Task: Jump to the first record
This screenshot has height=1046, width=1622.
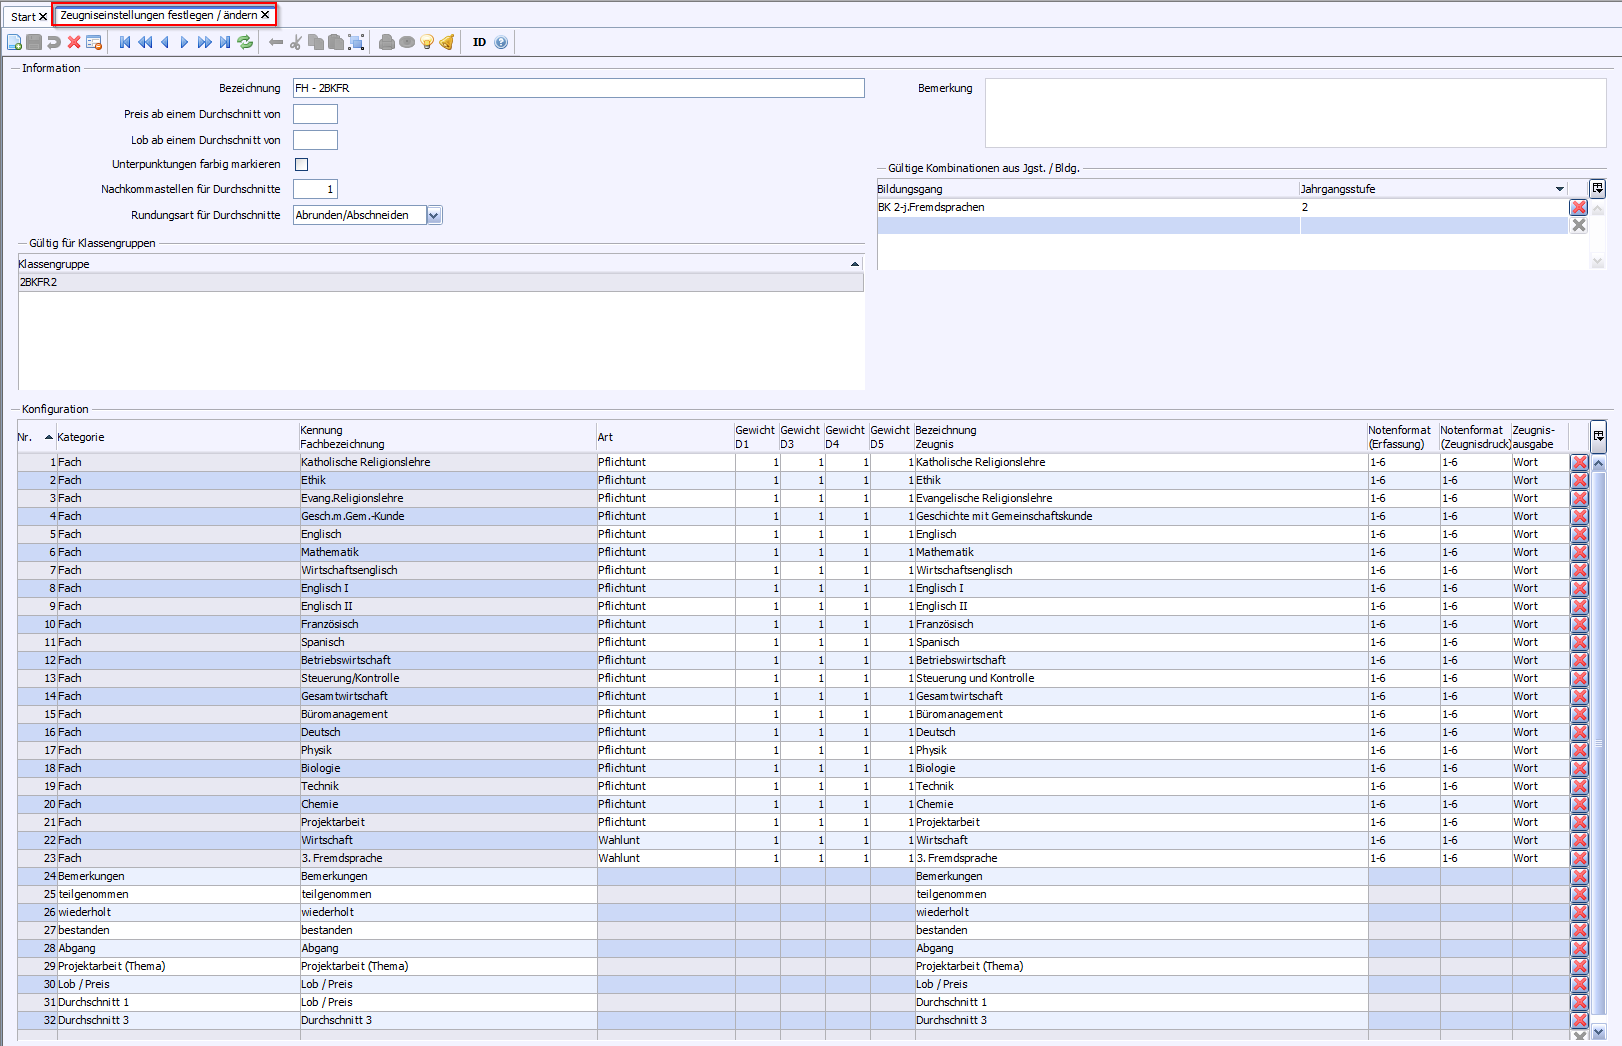Action: click(125, 42)
